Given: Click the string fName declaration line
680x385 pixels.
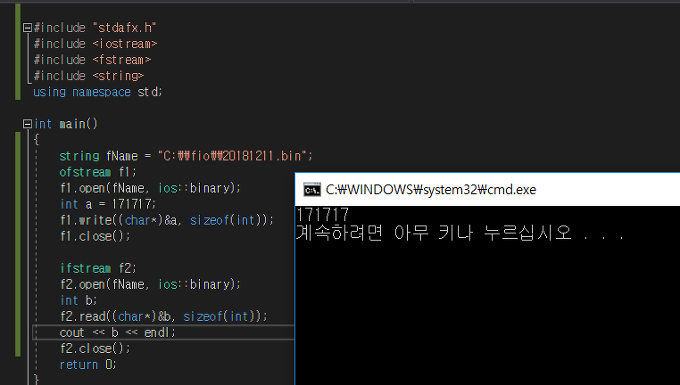Looking at the screenshot, I should 186,156.
